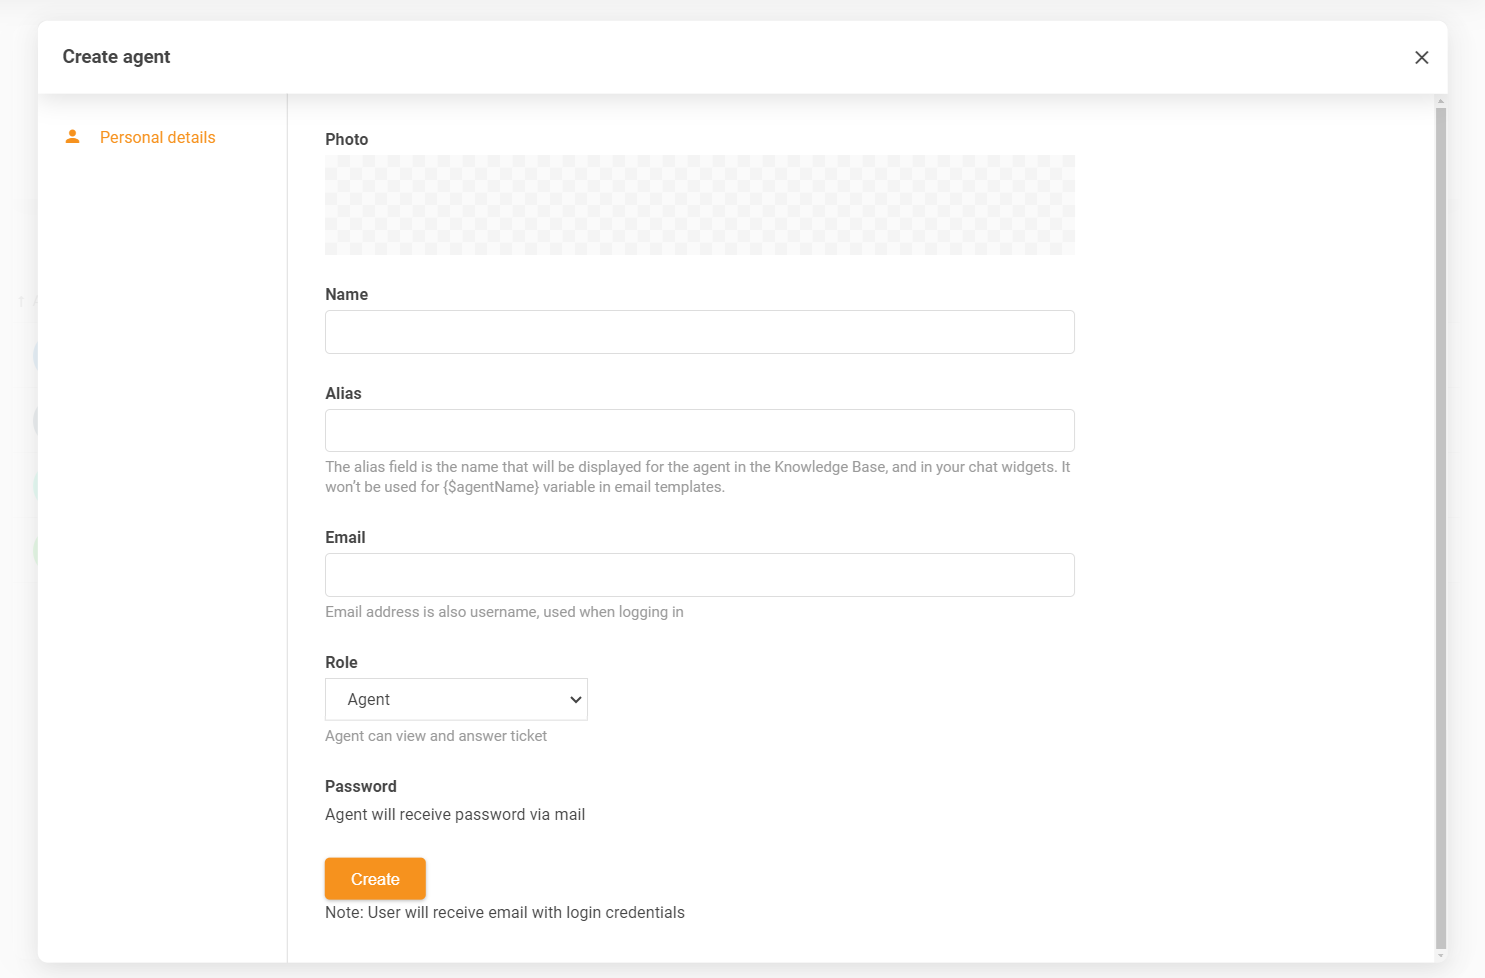The width and height of the screenshot is (1485, 978).
Task: Click the scrollbar down arrow icon
Action: (1440, 956)
